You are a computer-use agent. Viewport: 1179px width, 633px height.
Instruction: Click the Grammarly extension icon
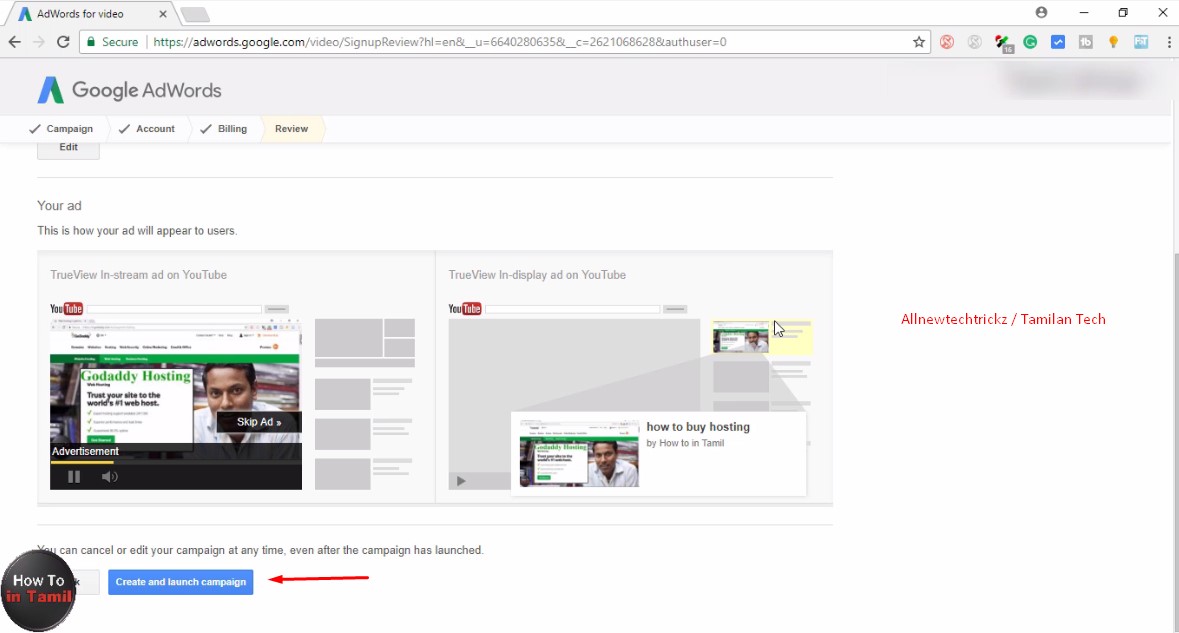click(x=1030, y=42)
